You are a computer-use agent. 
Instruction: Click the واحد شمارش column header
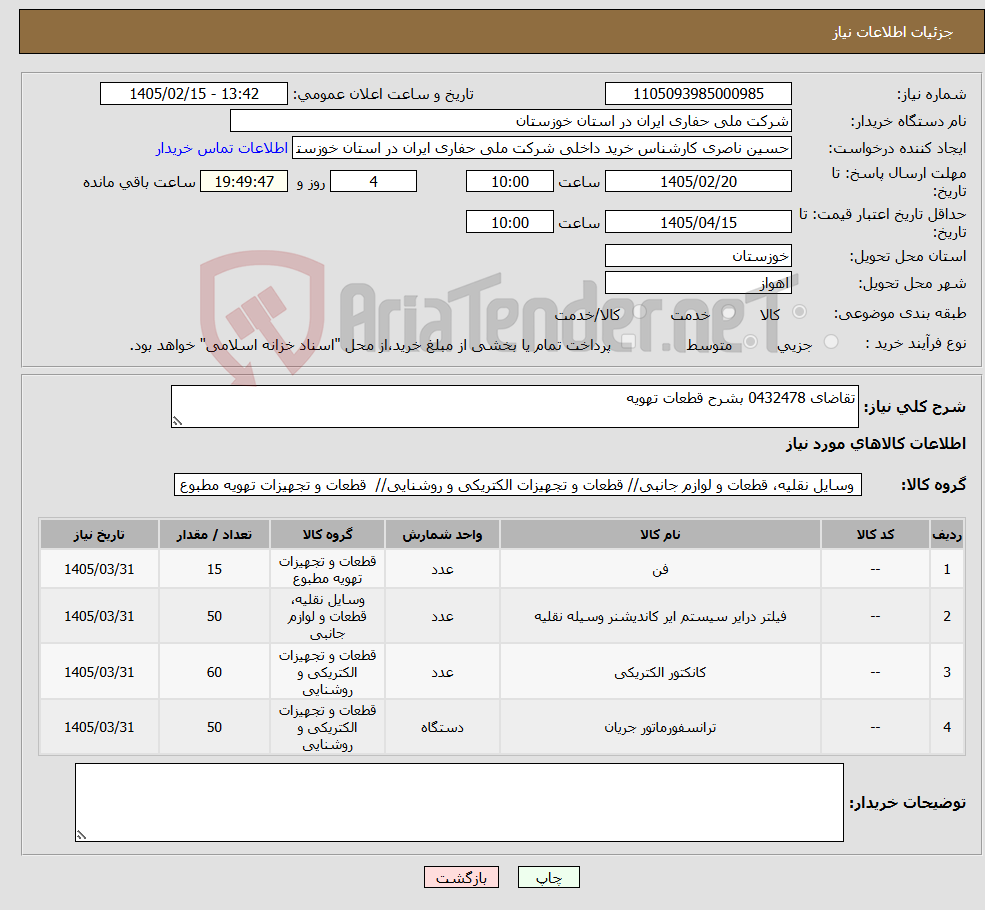tap(442, 534)
